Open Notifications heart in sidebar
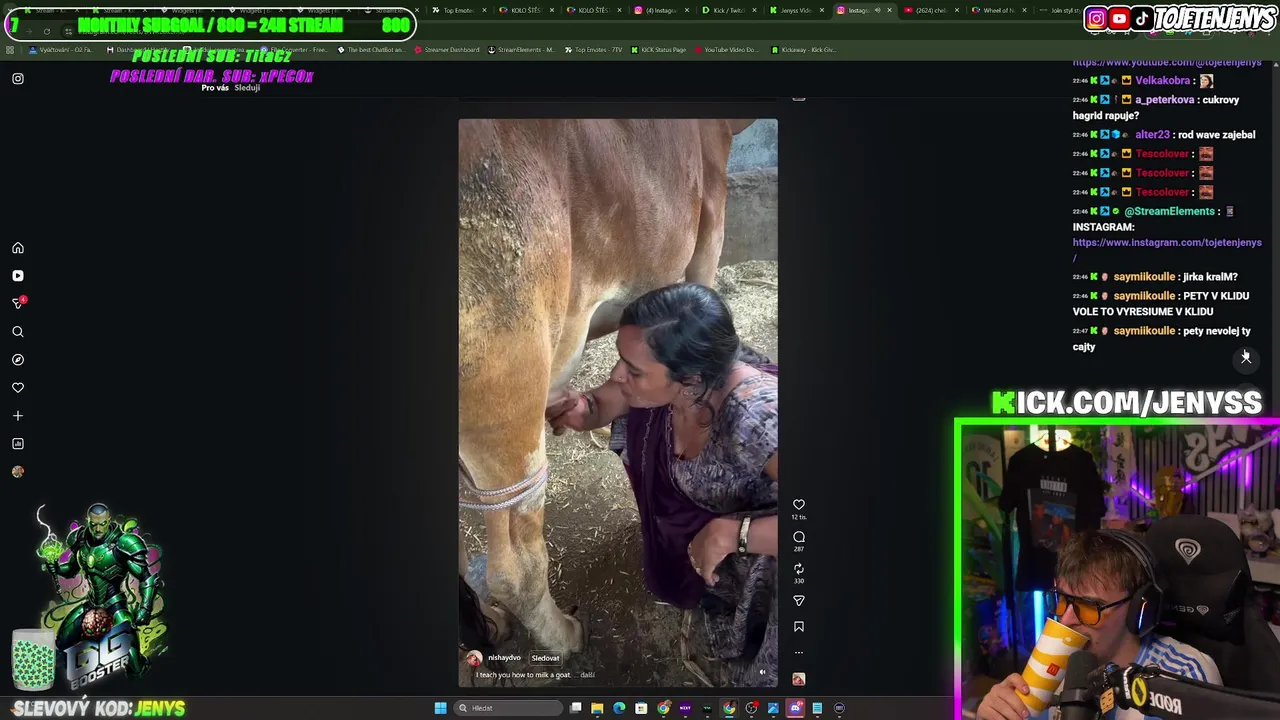Image resolution: width=1280 pixels, height=720 pixels. coord(18,388)
